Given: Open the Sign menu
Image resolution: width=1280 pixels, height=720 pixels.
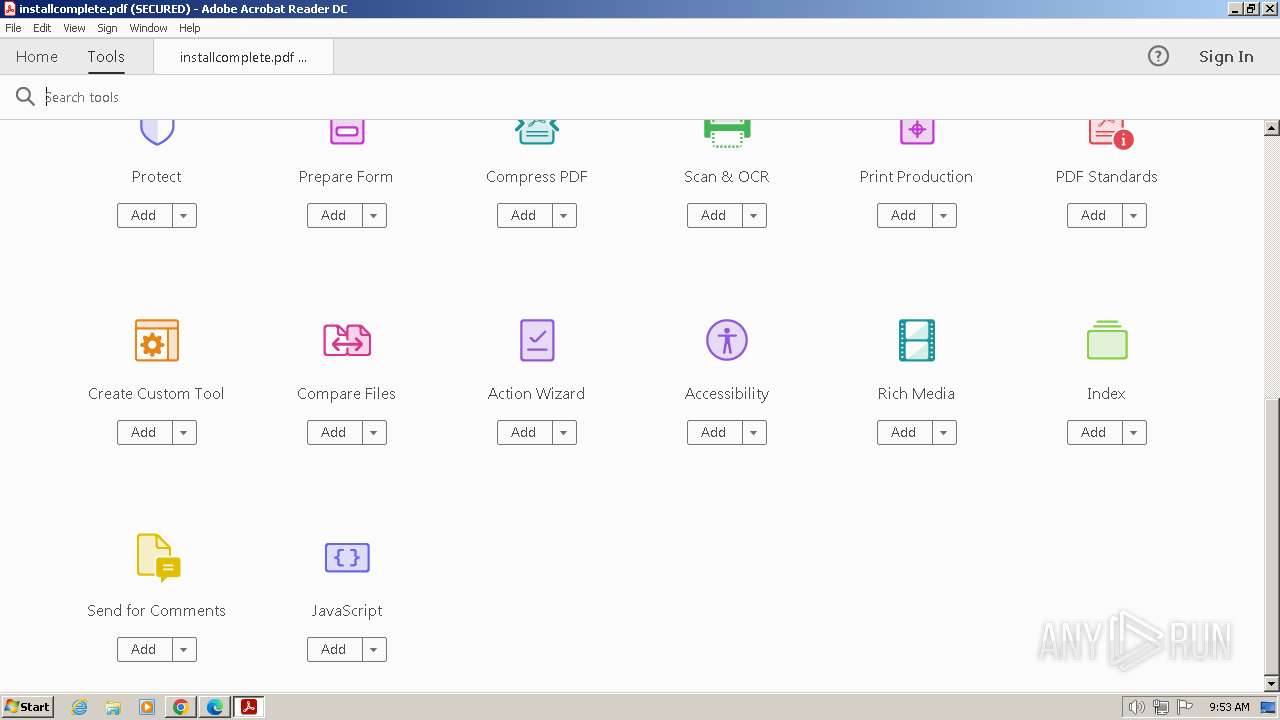Looking at the screenshot, I should coord(107,28).
